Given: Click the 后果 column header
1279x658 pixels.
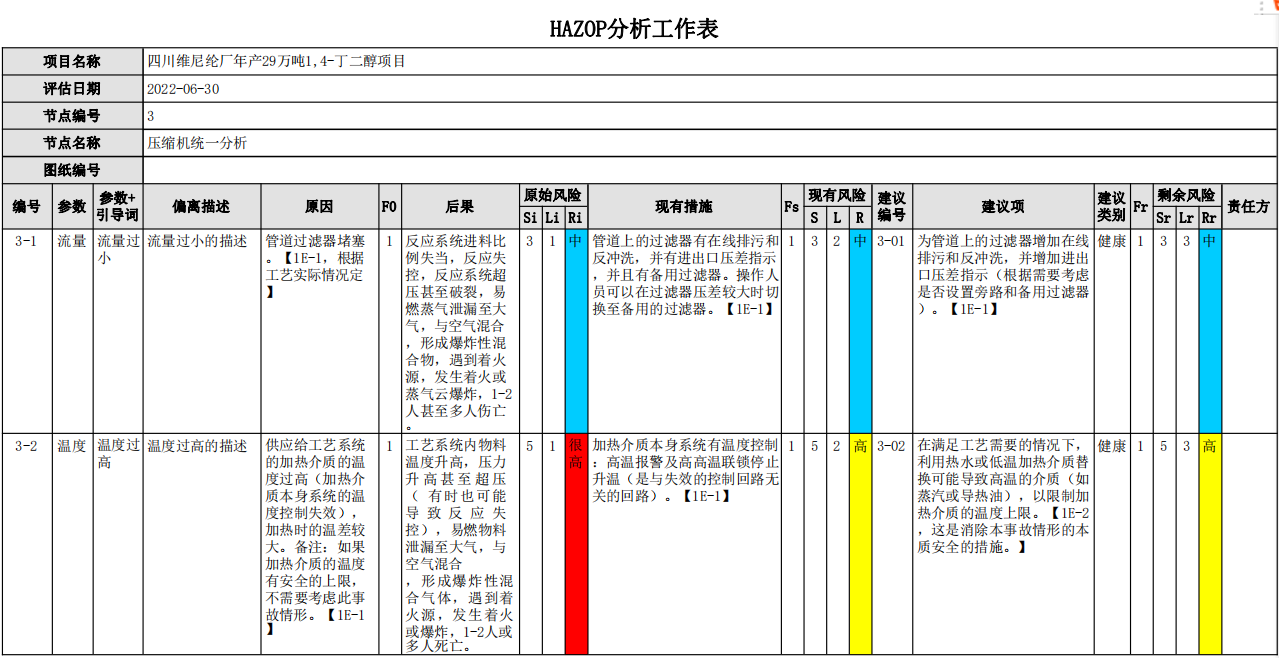Looking at the screenshot, I should click(460, 206).
